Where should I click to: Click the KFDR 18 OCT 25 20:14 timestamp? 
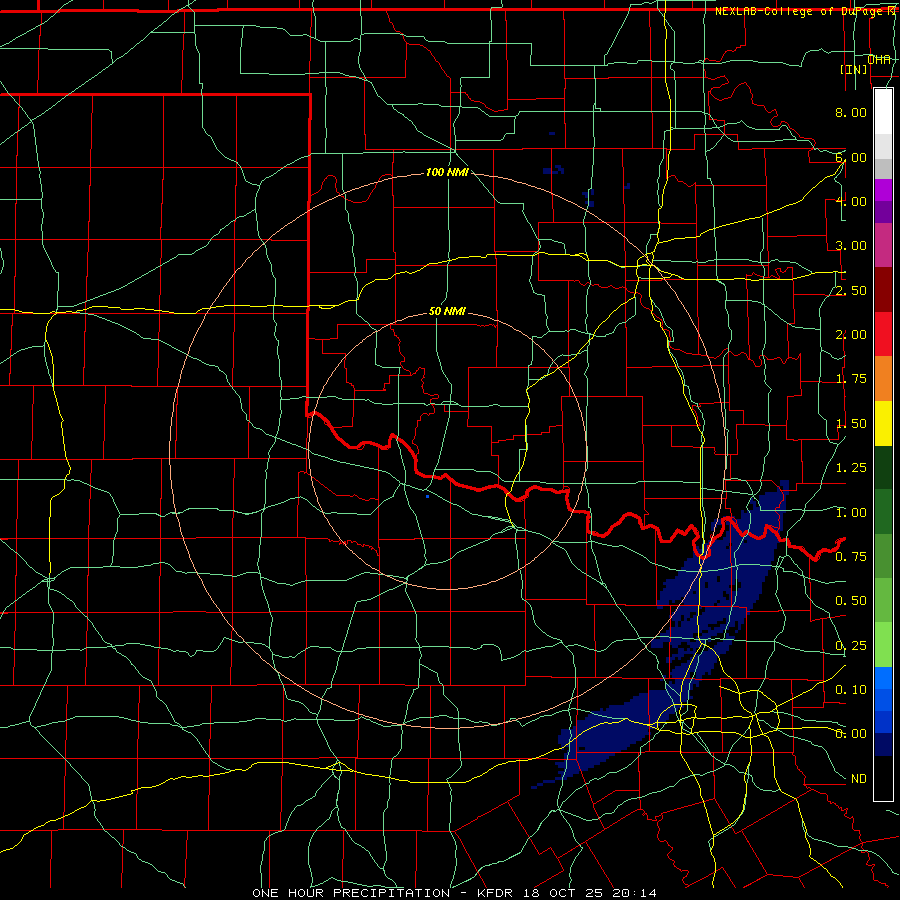(x=567, y=893)
